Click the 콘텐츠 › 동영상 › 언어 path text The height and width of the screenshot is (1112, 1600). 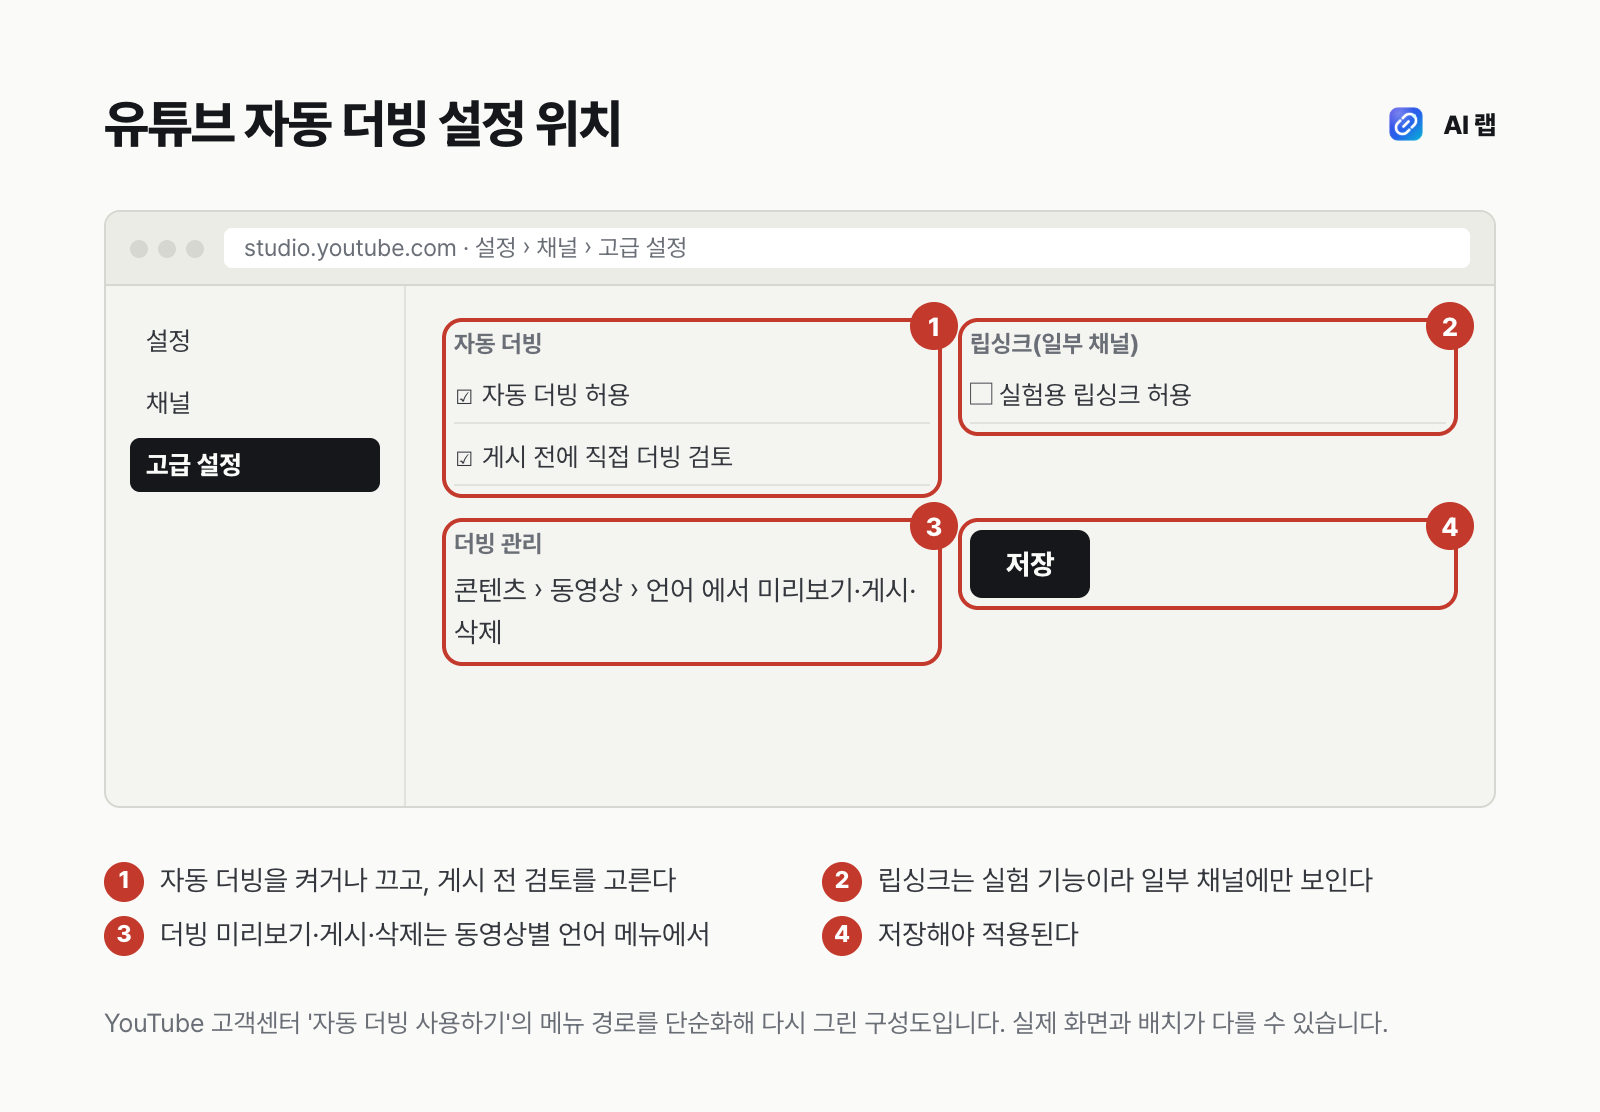(x=575, y=590)
